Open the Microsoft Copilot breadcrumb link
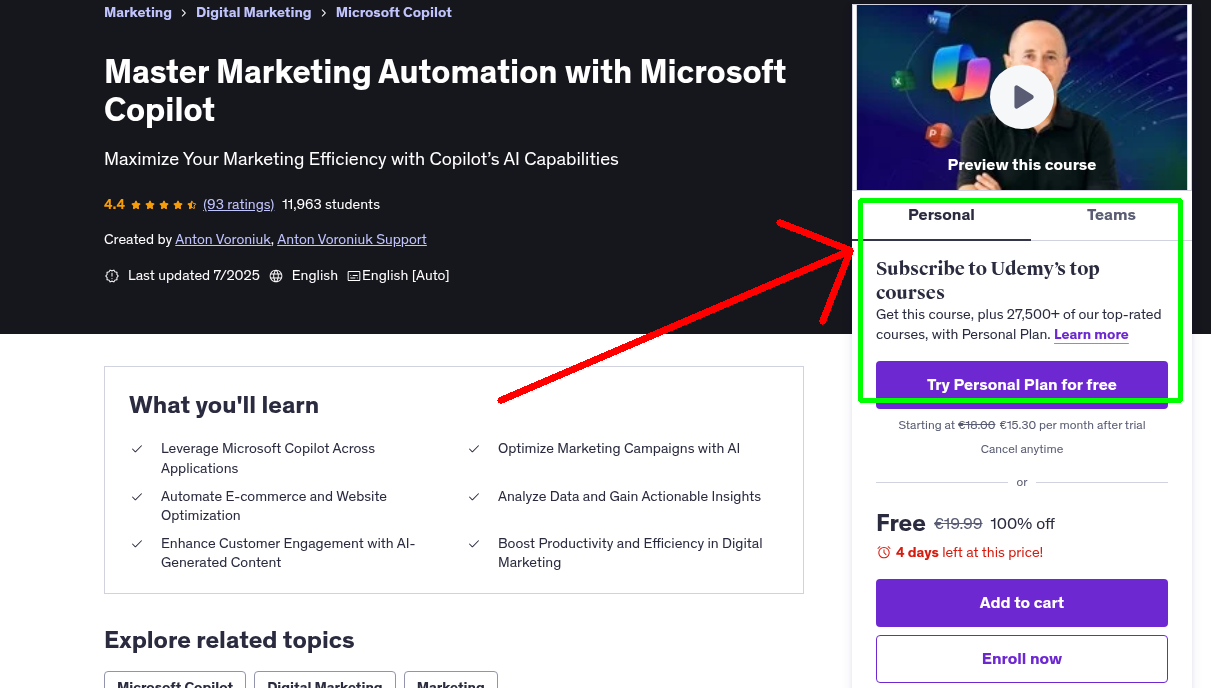The image size is (1211, 688). pos(394,13)
